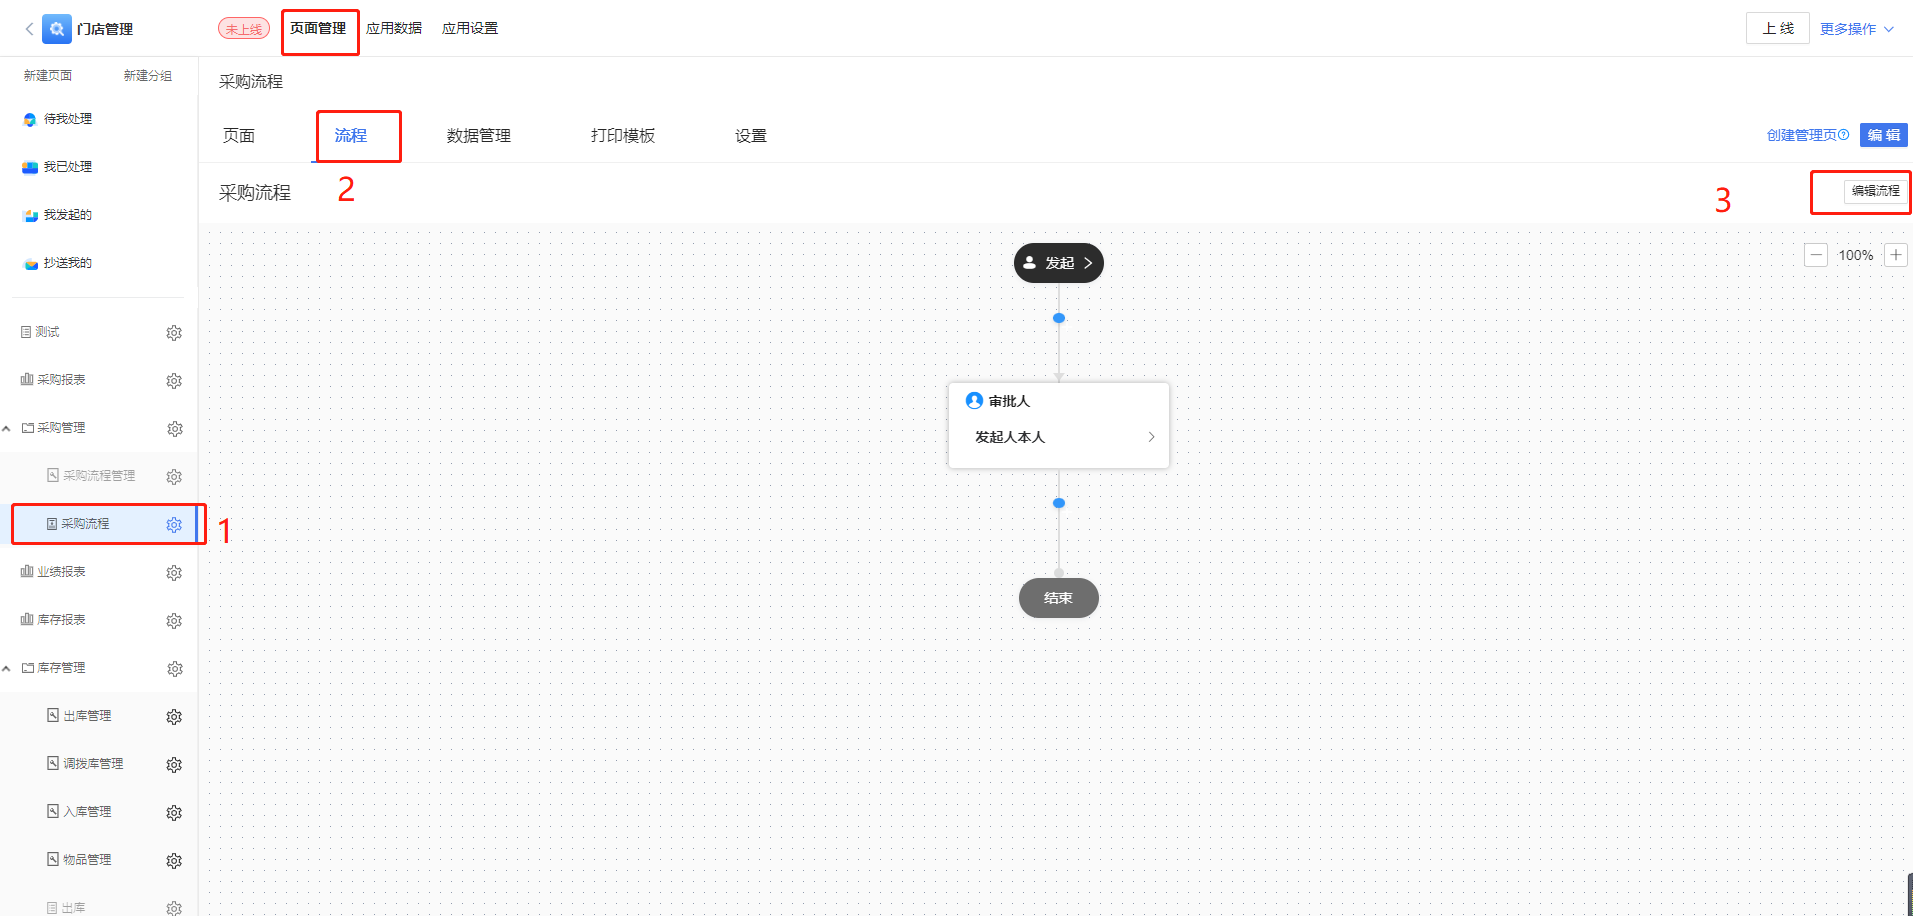Open settings gear for 测试
The height and width of the screenshot is (916, 1913).
(x=174, y=333)
